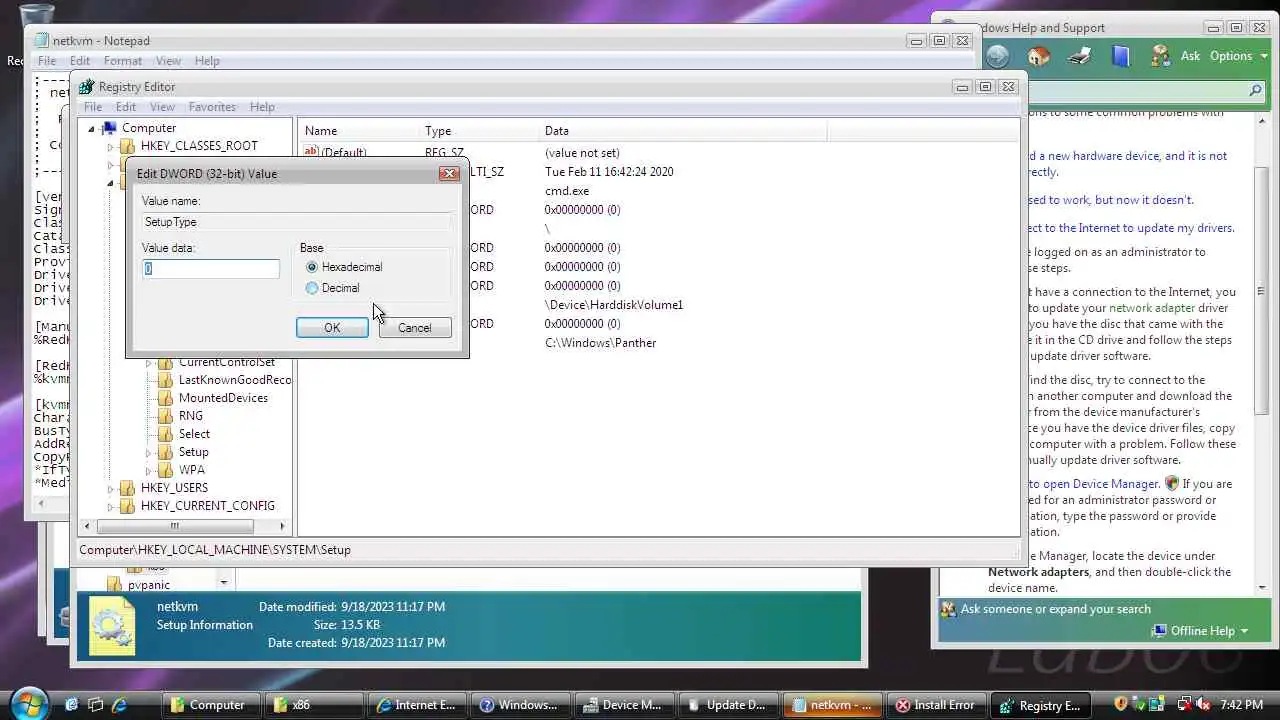Click the open Device Manager link
The image size is (1280, 720).
1094,484
